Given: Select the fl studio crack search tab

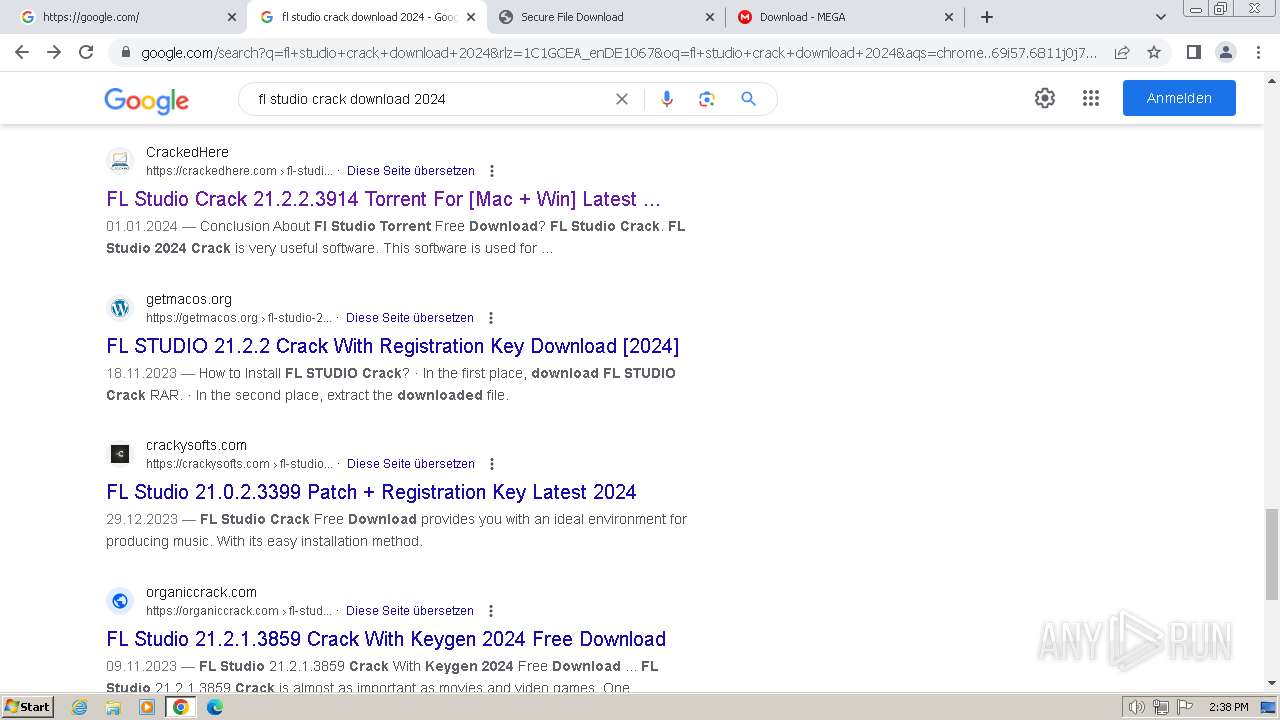Looking at the screenshot, I should (x=366, y=17).
